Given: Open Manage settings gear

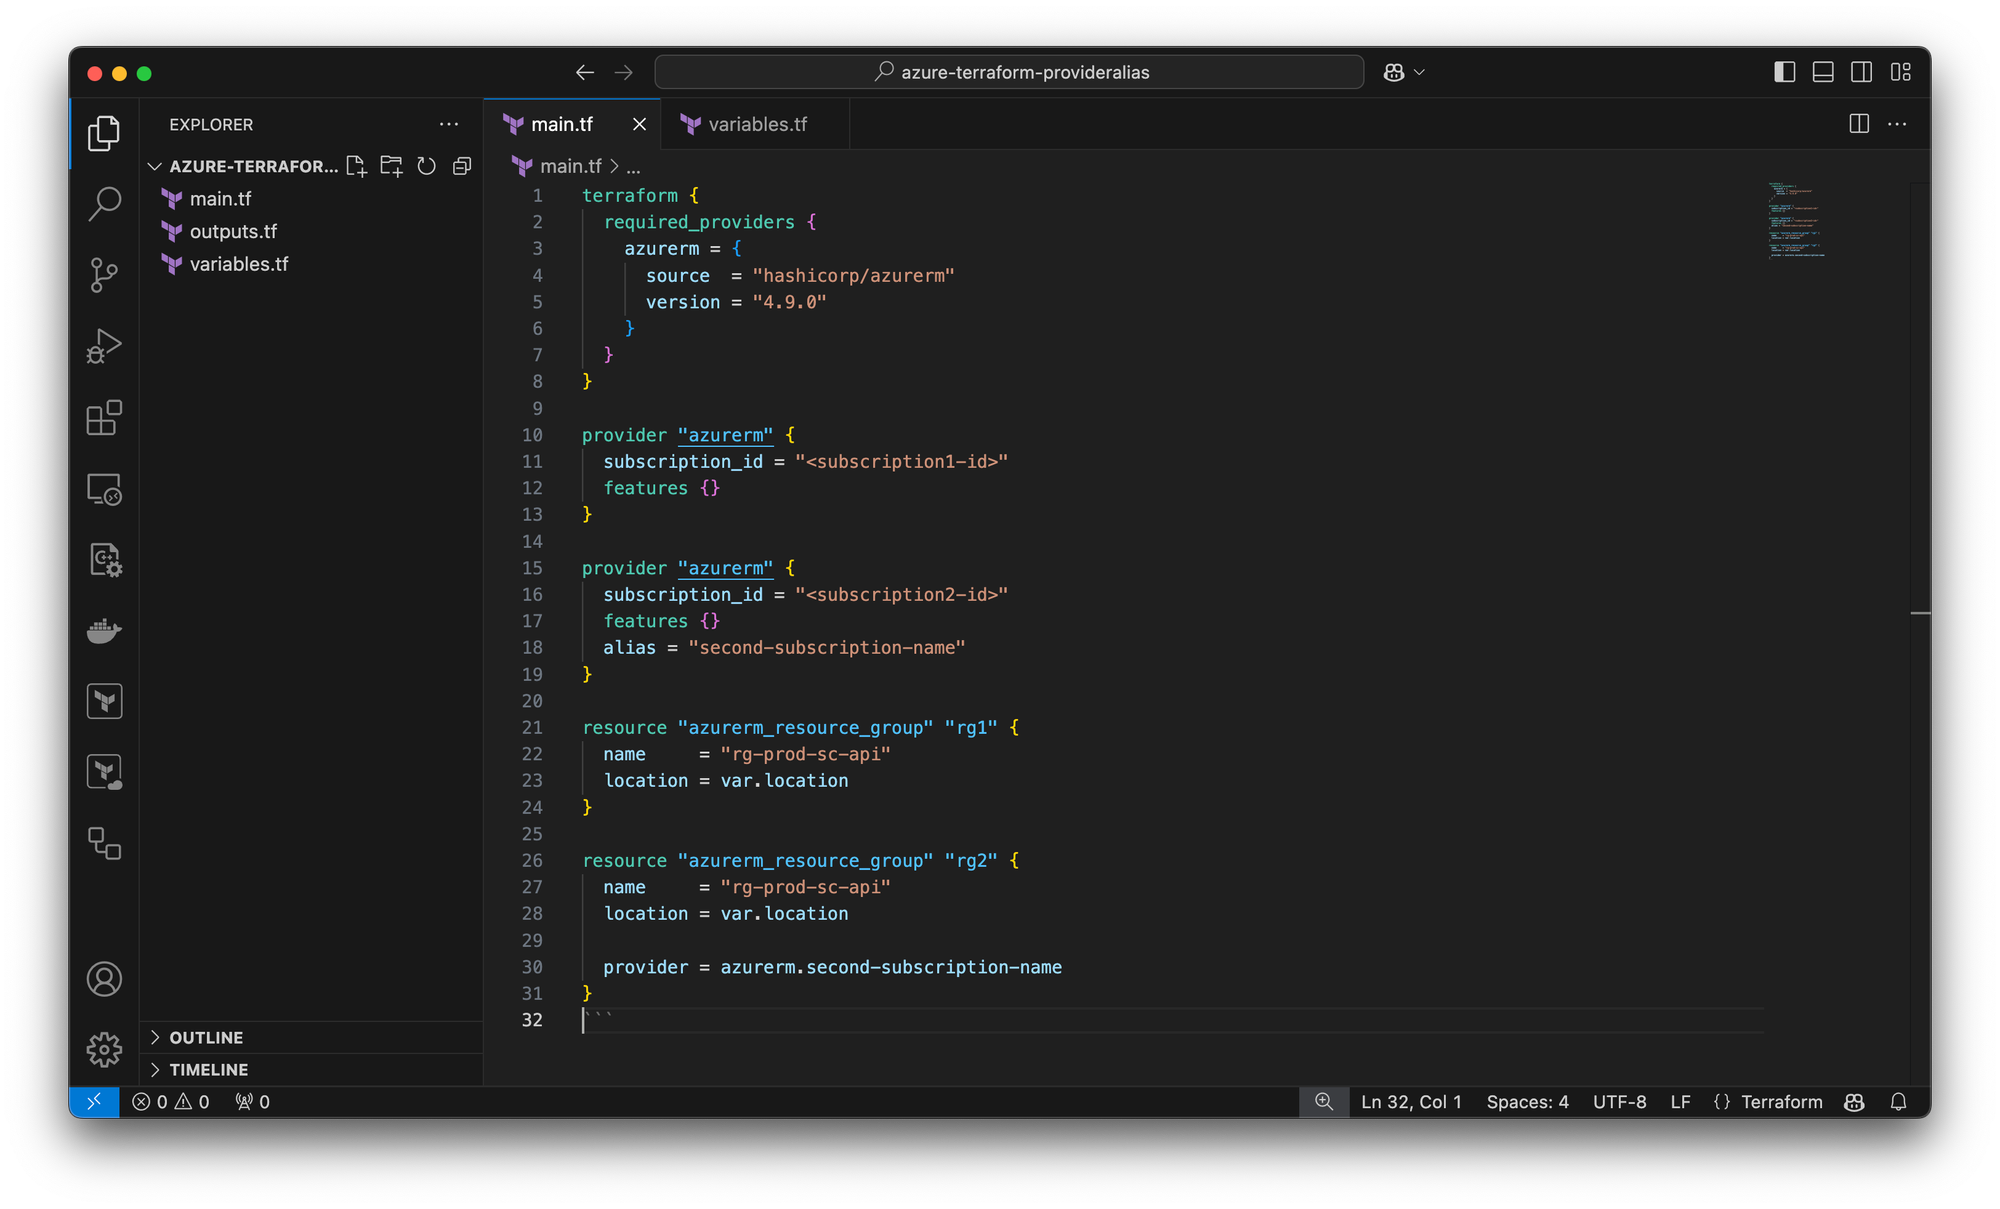Looking at the screenshot, I should coord(104,1049).
